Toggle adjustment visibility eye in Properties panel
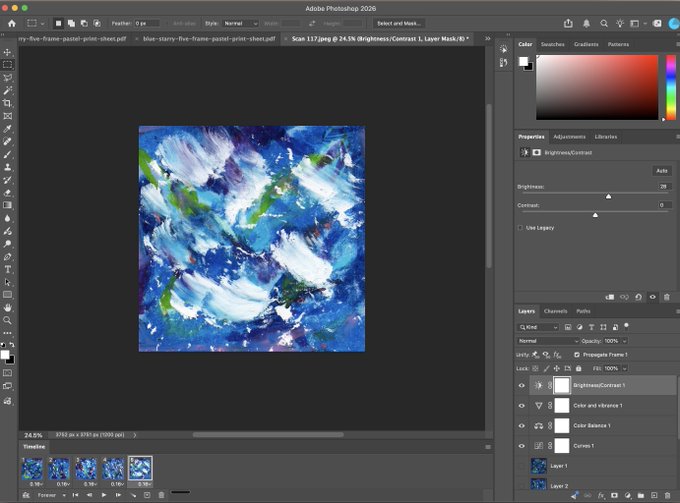 point(653,297)
